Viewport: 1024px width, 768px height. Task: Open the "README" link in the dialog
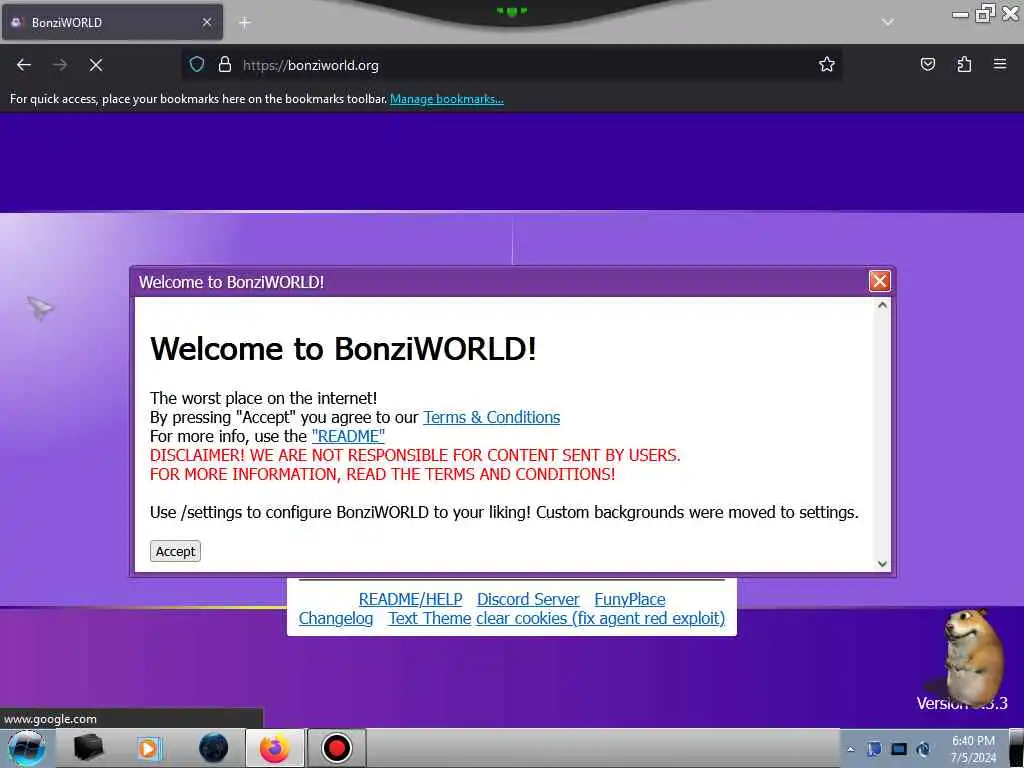click(x=348, y=436)
